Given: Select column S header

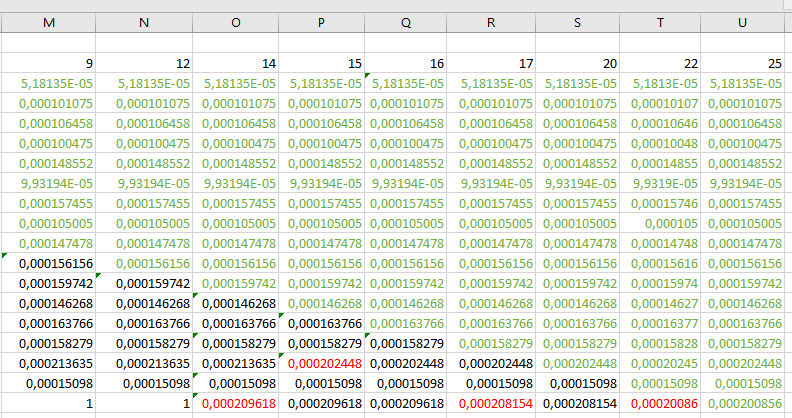Looking at the screenshot, I should tap(577, 23).
